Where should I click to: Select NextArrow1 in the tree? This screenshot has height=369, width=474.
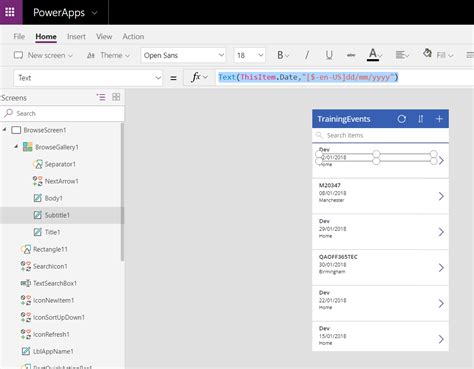pyautogui.click(x=62, y=181)
